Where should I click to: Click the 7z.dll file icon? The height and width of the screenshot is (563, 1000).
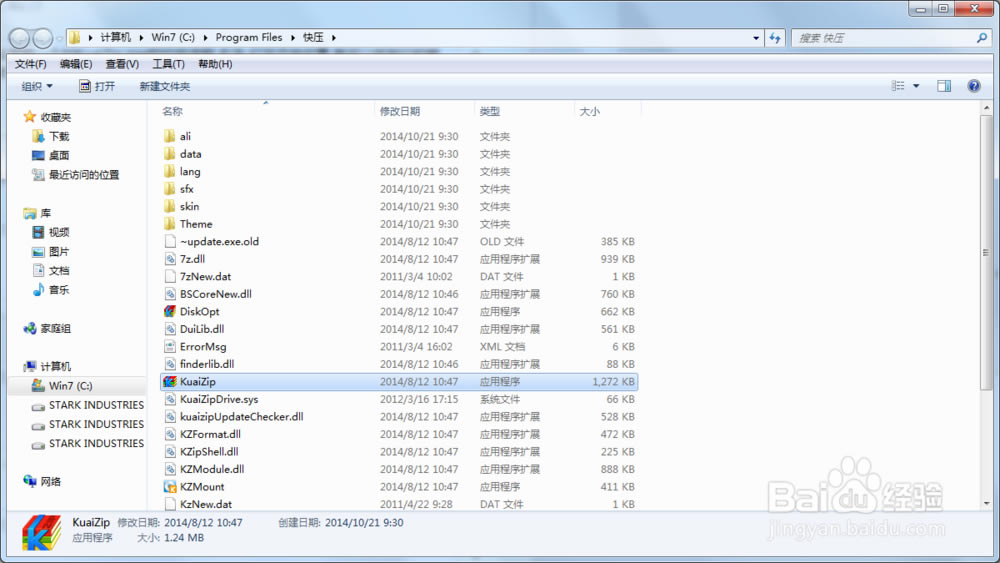point(170,259)
